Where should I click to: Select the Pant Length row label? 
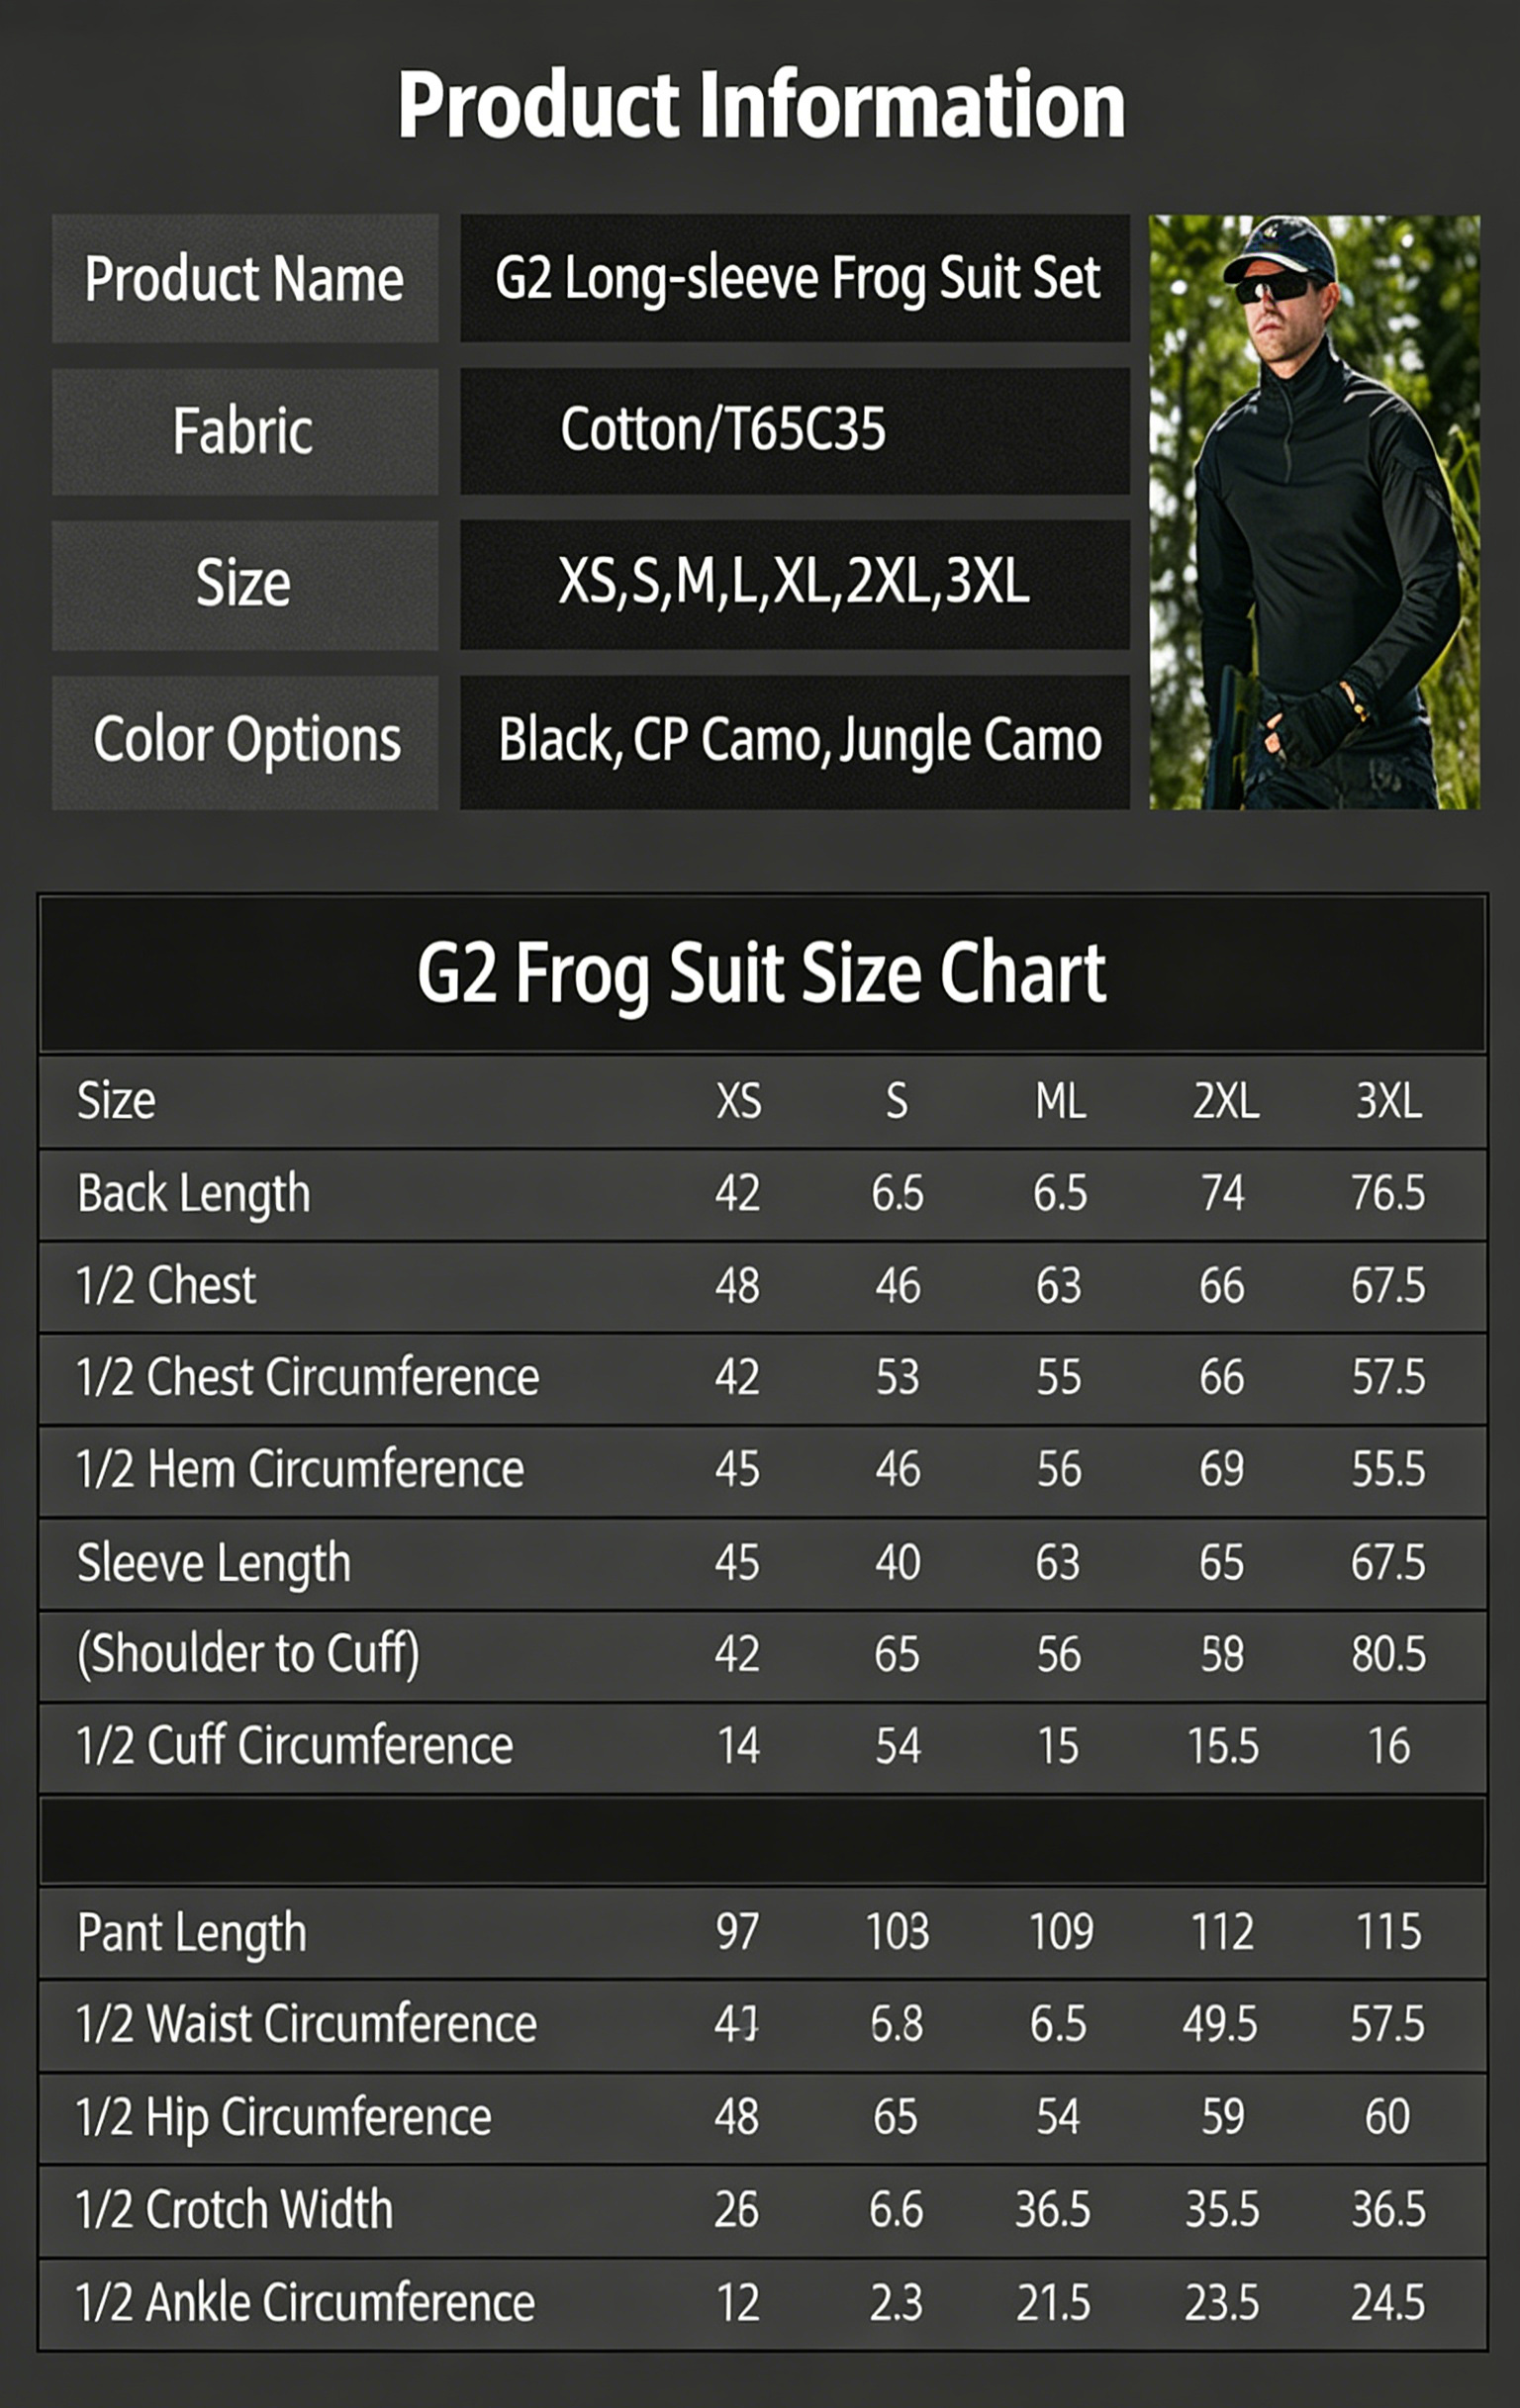[x=192, y=1933]
